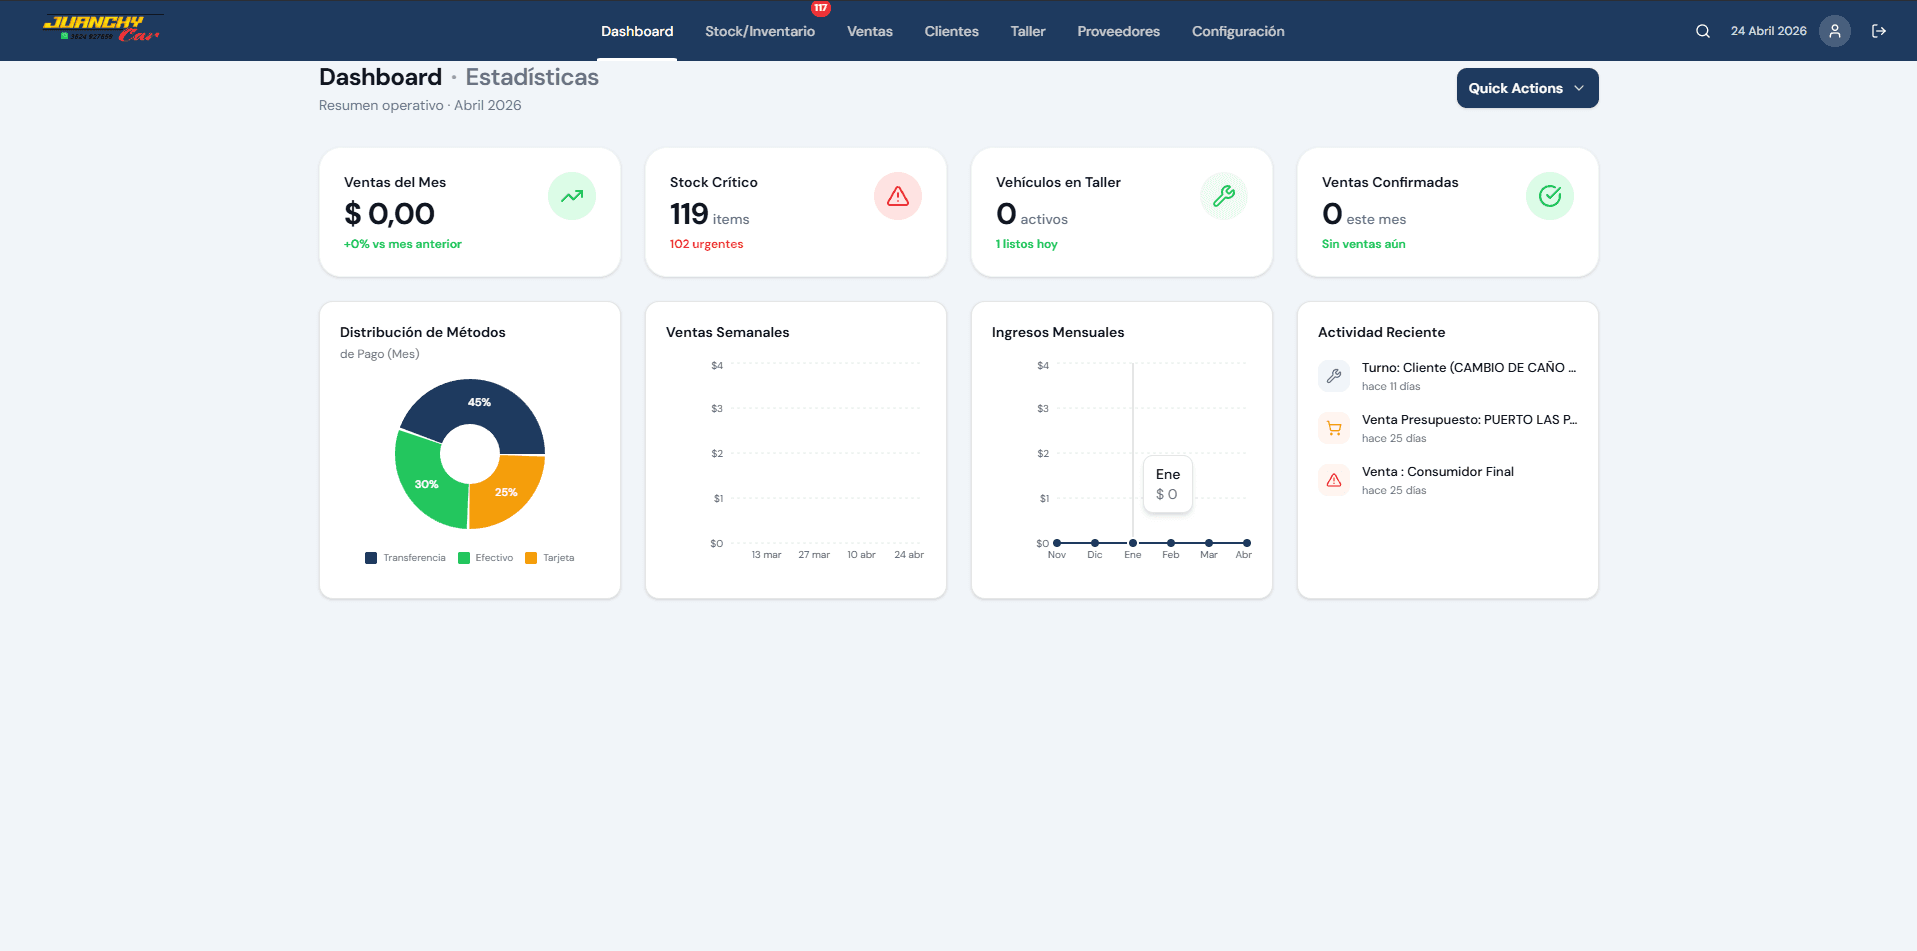Switch to the Dashboard tab

(x=637, y=31)
